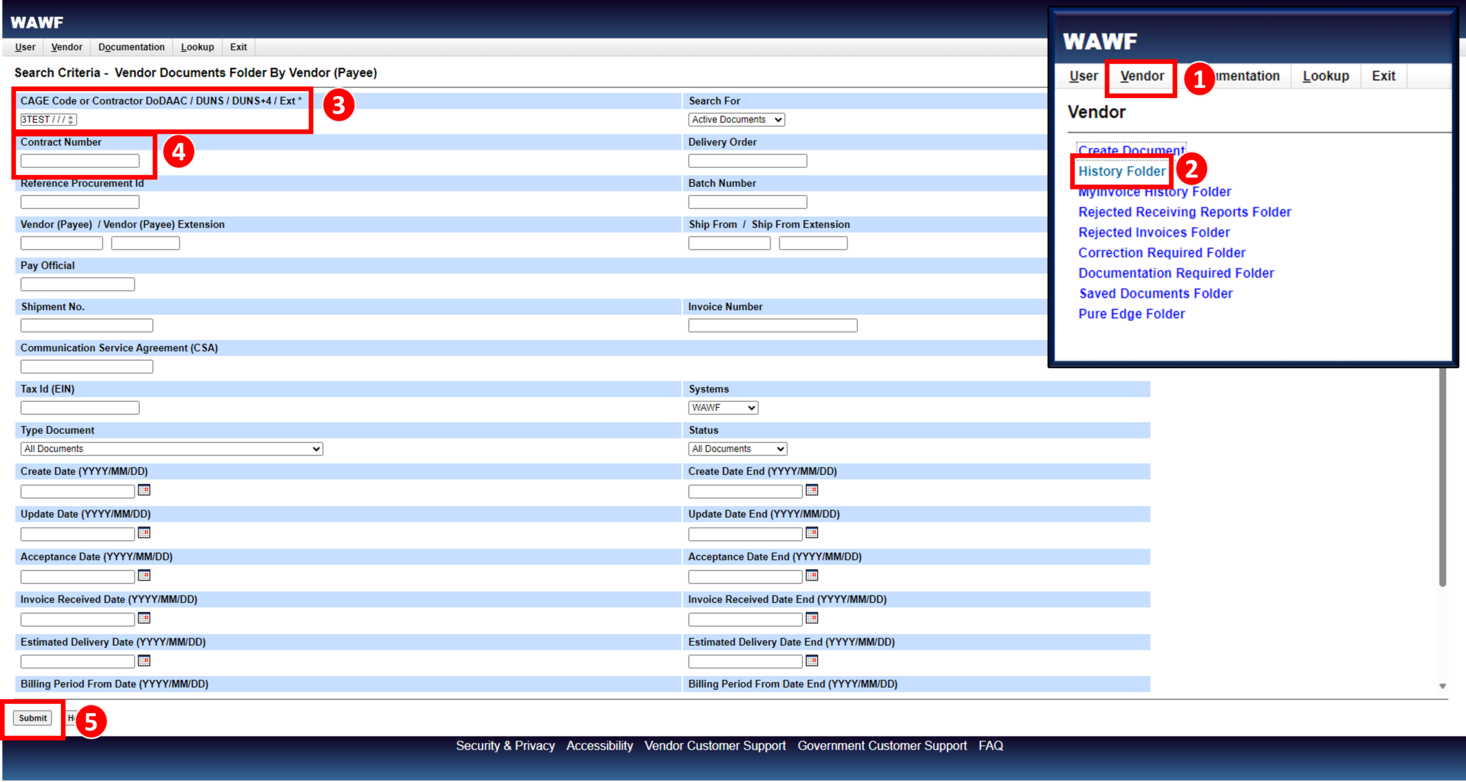The width and height of the screenshot is (1466, 782).
Task: Open calendar picker for Invoice Received Date
Action: [144, 618]
